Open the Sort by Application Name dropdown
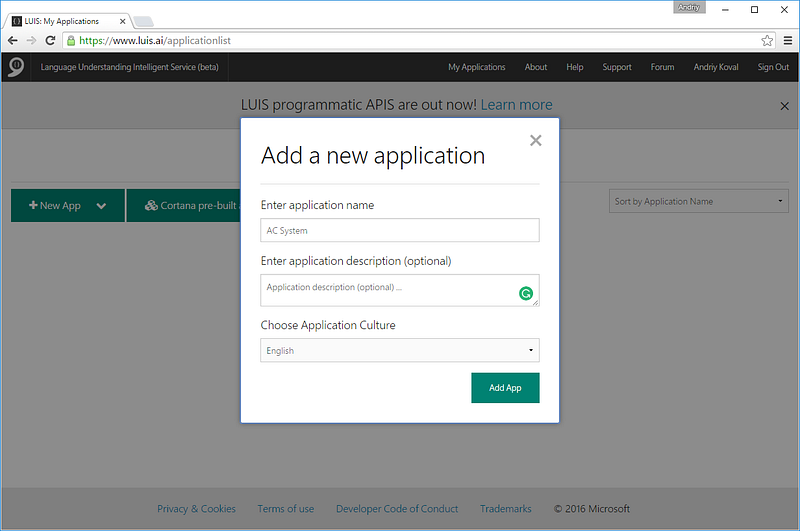Viewport: 800px width, 531px height. [698, 201]
